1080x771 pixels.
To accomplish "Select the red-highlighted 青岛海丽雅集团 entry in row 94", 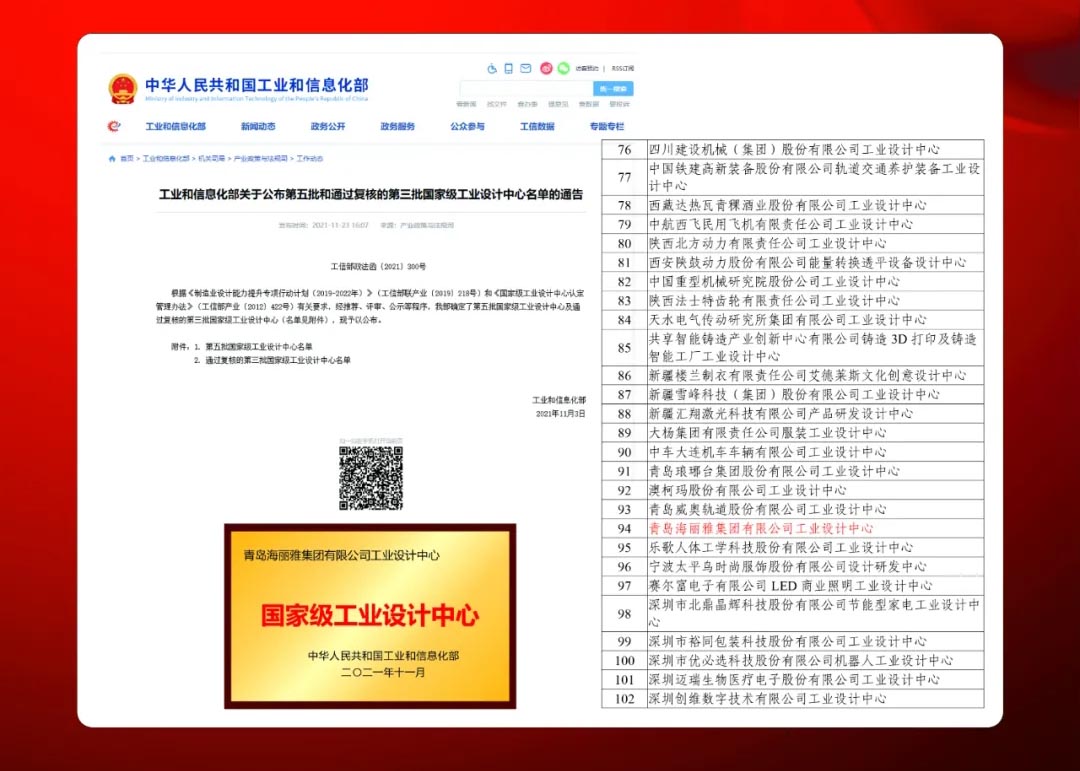I will (x=760, y=527).
